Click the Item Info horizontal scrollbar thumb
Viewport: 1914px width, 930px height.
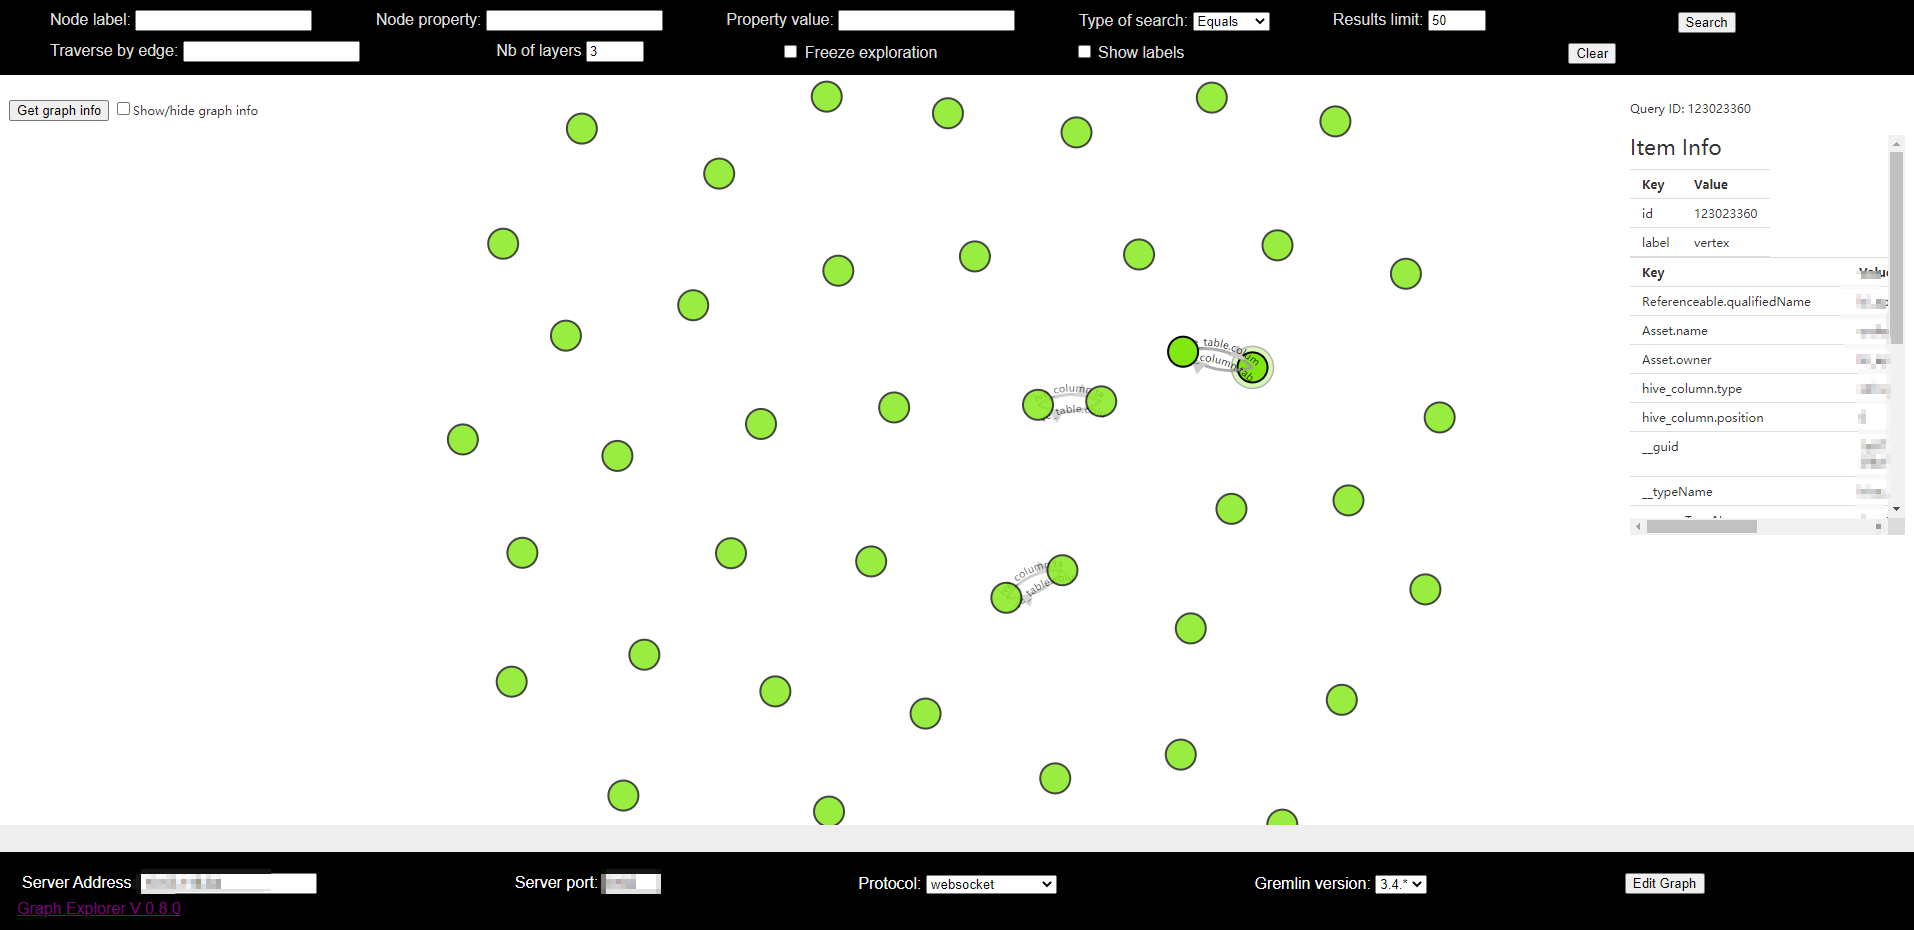[x=1702, y=526]
